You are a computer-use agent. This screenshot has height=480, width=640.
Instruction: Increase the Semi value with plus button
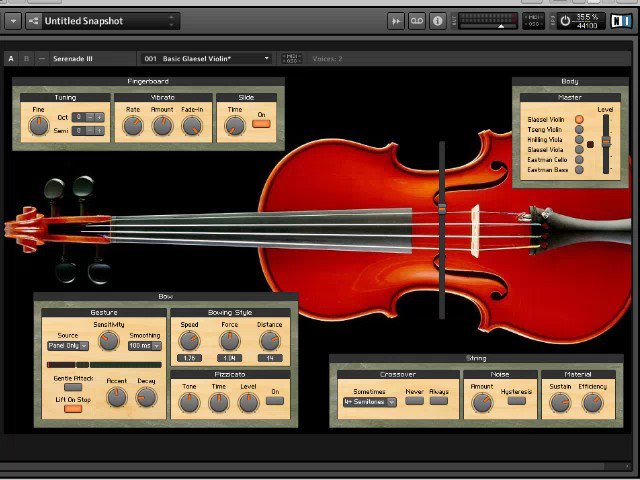pos(99,131)
